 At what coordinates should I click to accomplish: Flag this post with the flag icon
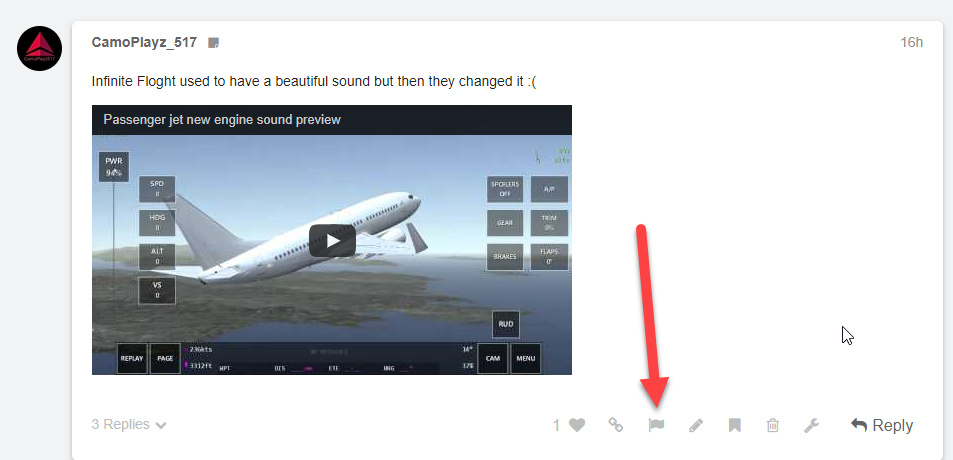click(x=656, y=425)
